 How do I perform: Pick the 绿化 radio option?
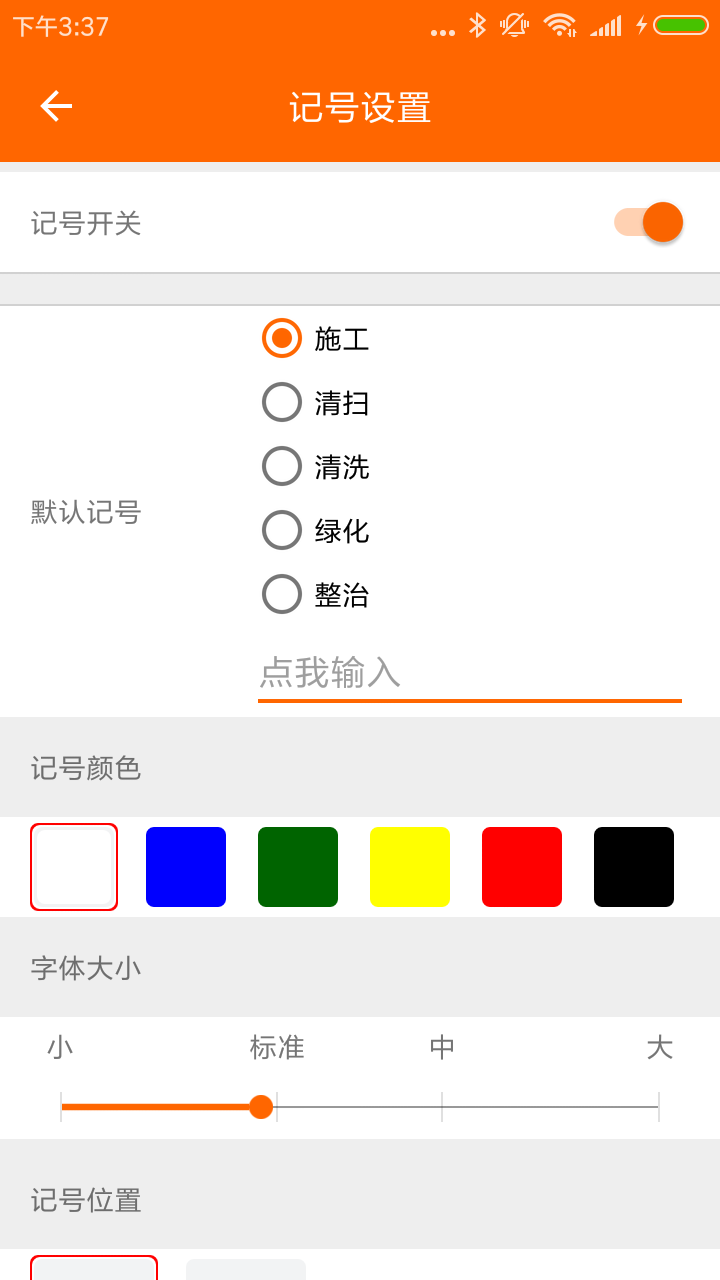[x=282, y=530]
